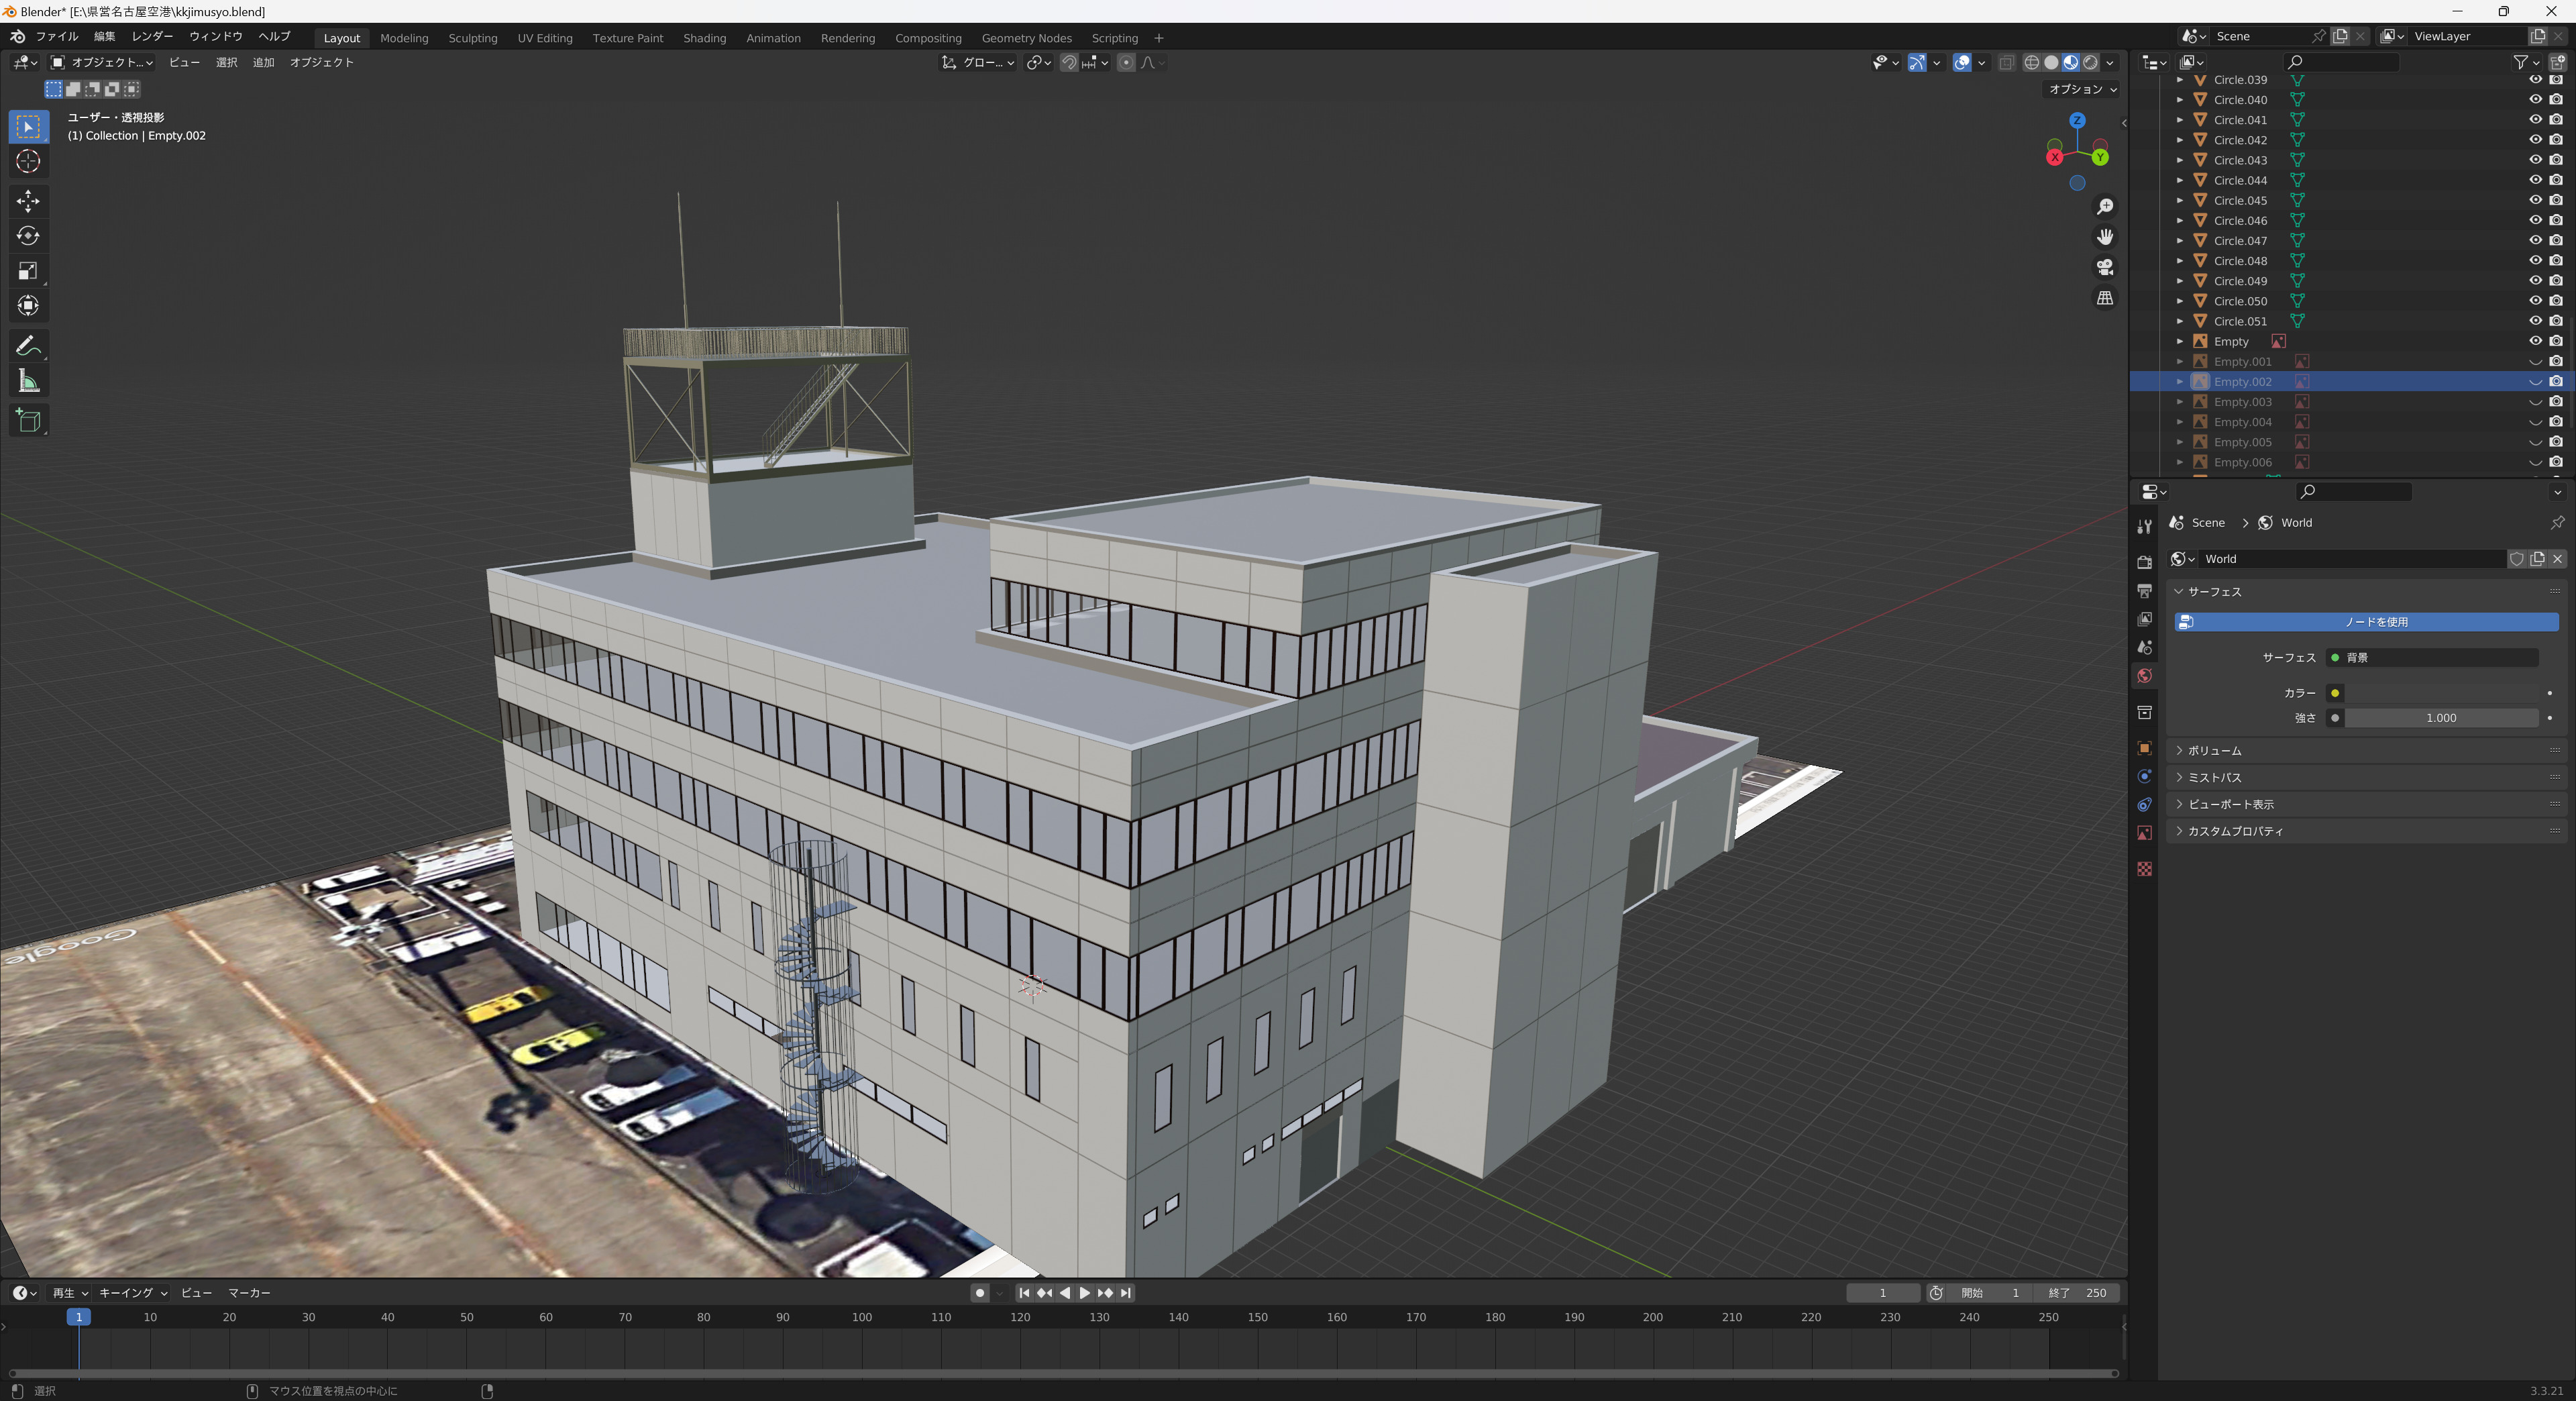2576x1401 pixels.
Task: Click the pan hand viewport icon
Action: tap(2105, 237)
